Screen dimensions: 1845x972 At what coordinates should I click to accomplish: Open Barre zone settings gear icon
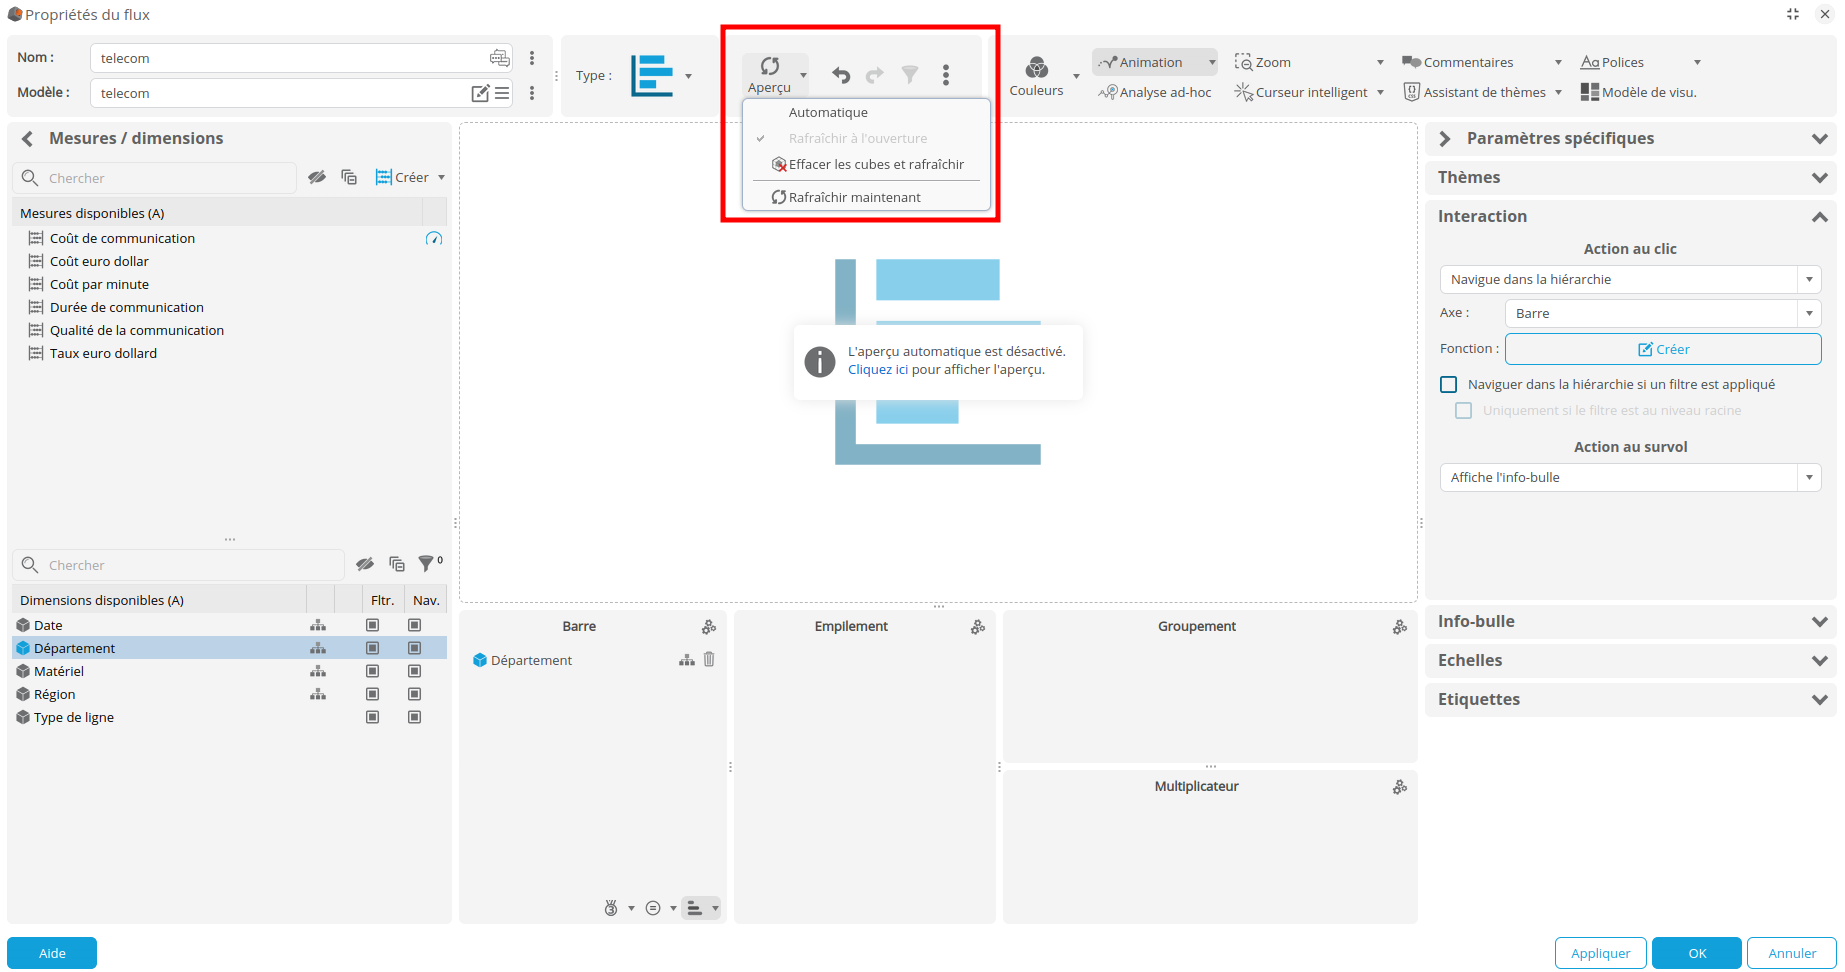pos(709,627)
